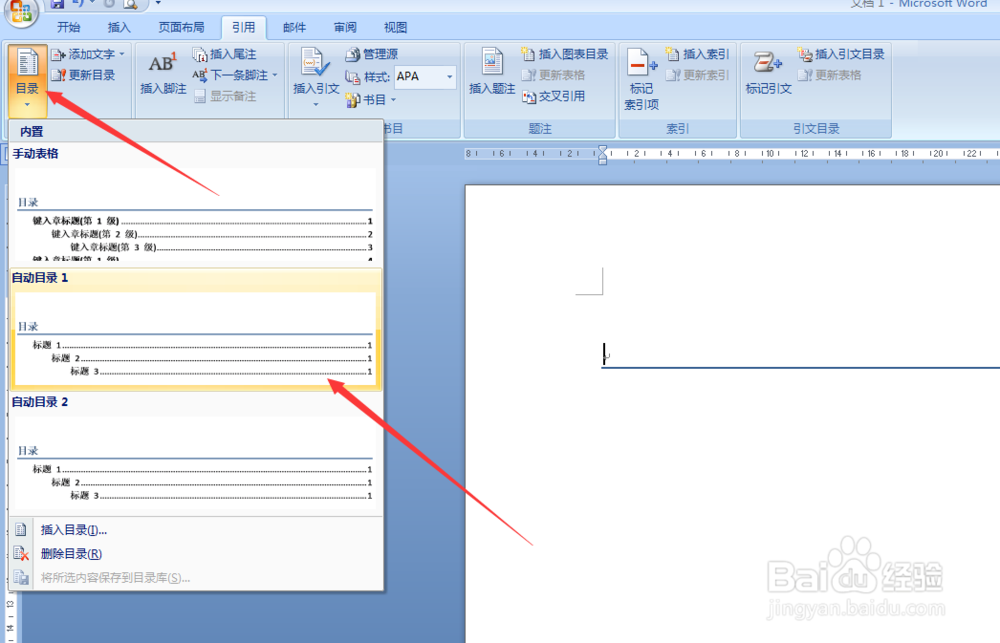This screenshot has width=1000, height=643.
Task: Click the Save icon in quick access toolbar
Action: click(57, 4)
